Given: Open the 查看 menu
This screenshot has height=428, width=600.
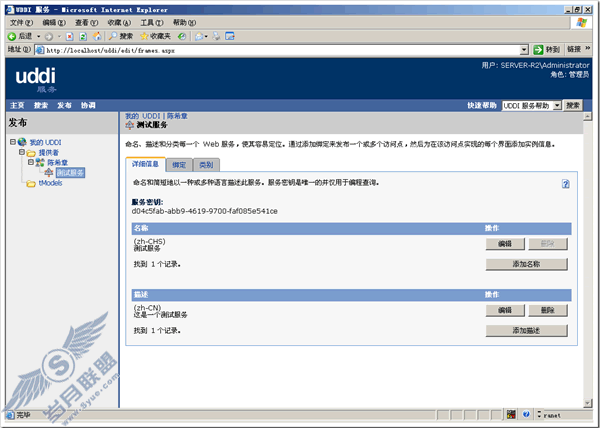Looking at the screenshot, I should [86, 23].
